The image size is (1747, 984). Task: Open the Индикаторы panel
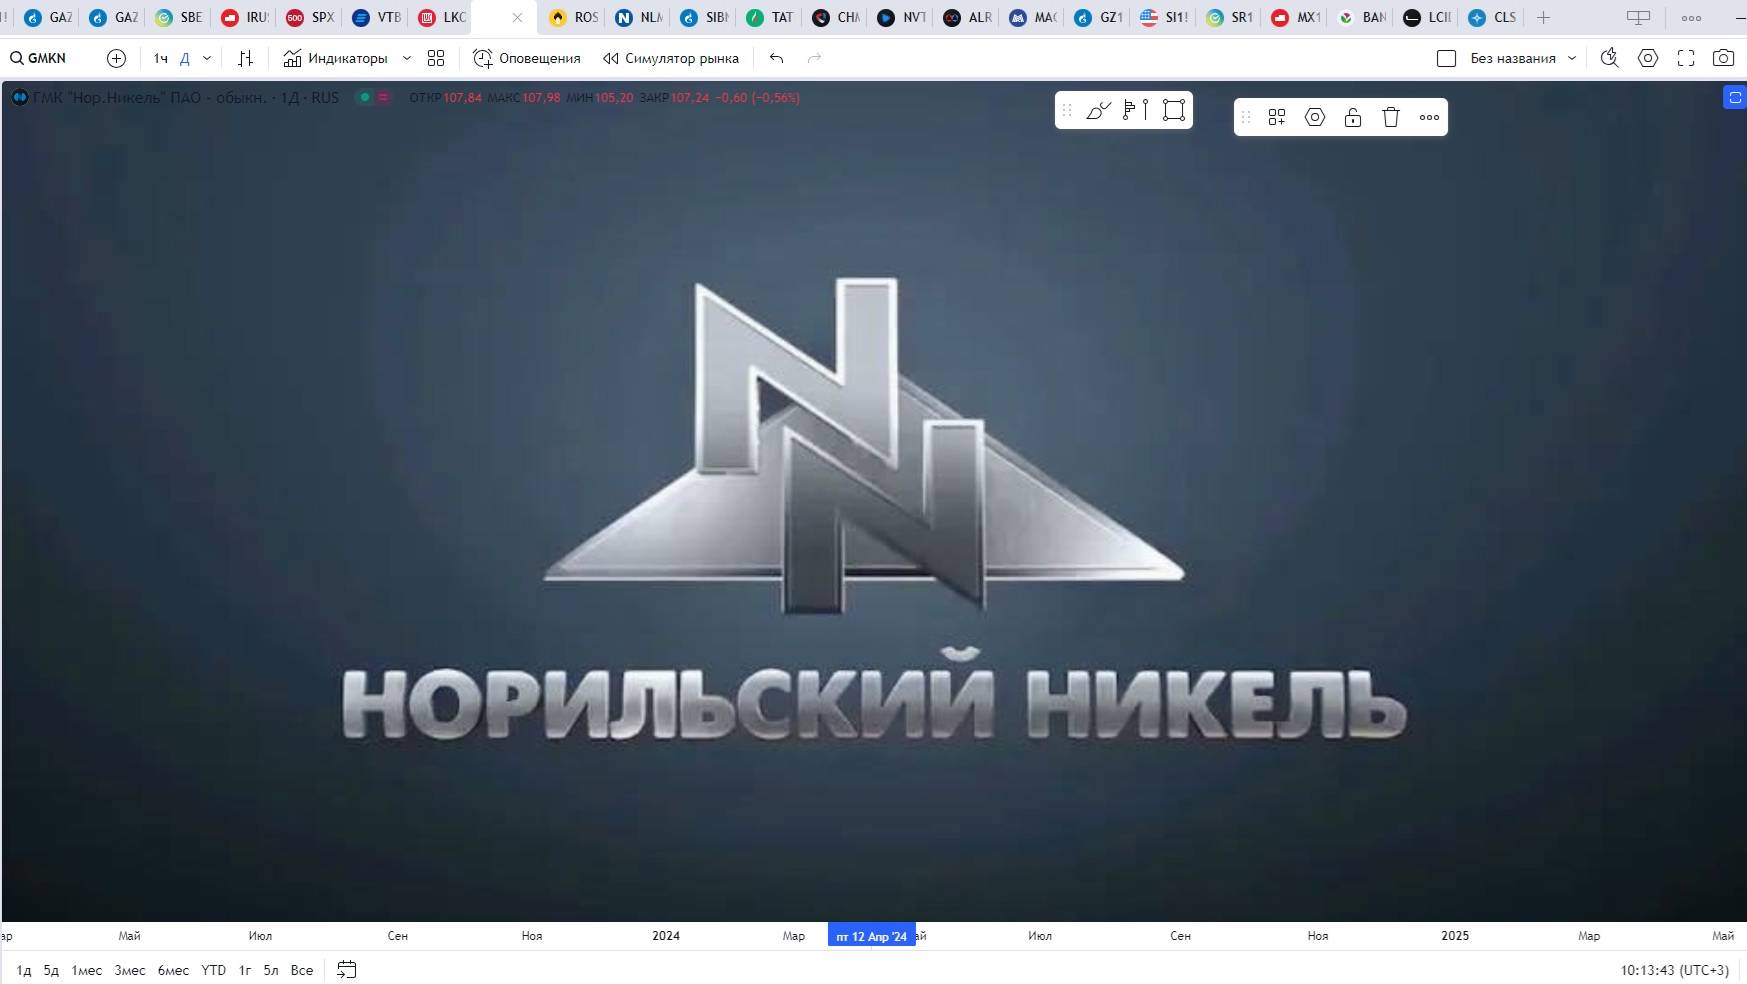pos(335,58)
